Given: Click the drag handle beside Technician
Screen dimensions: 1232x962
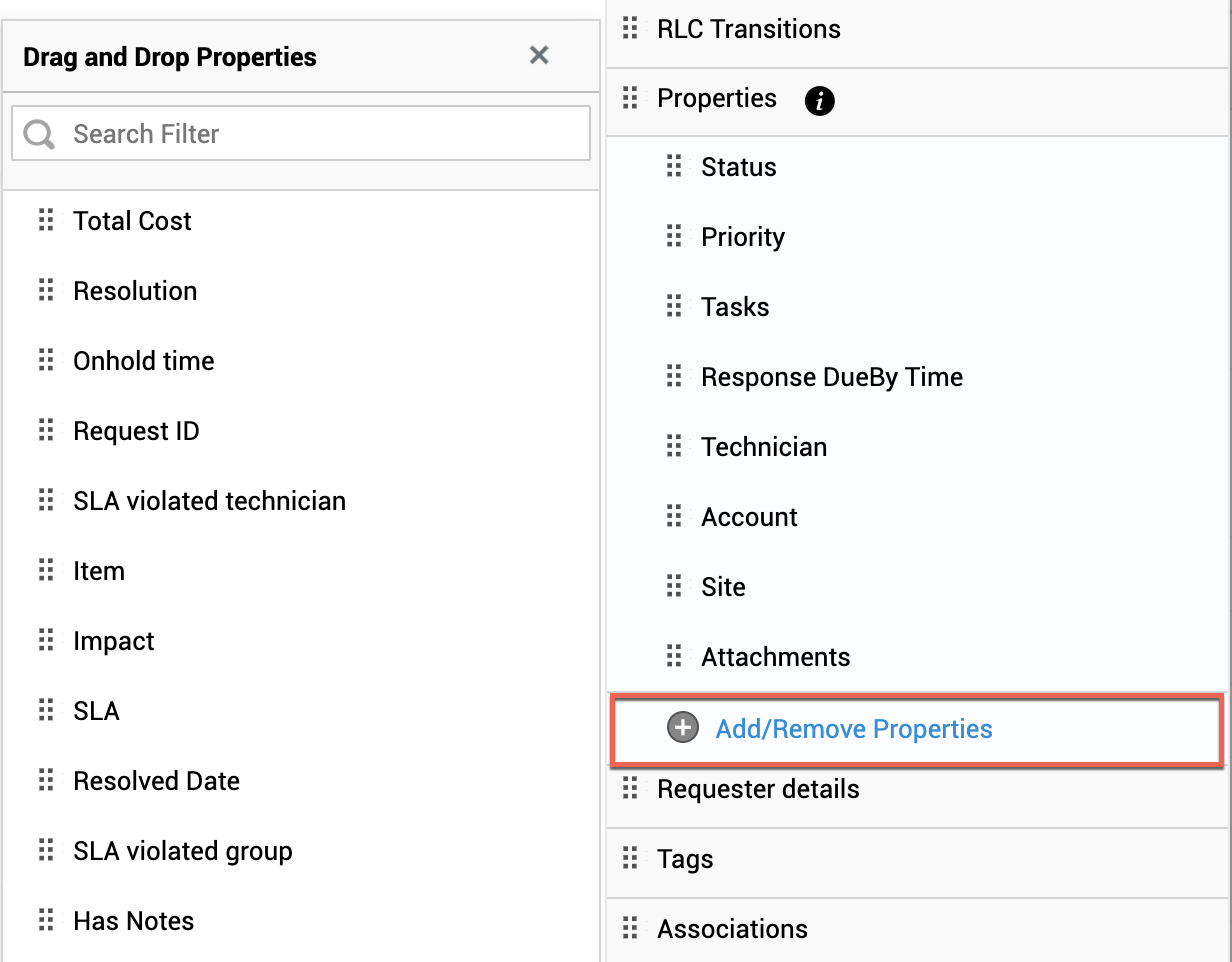Looking at the screenshot, I should pos(674,447).
